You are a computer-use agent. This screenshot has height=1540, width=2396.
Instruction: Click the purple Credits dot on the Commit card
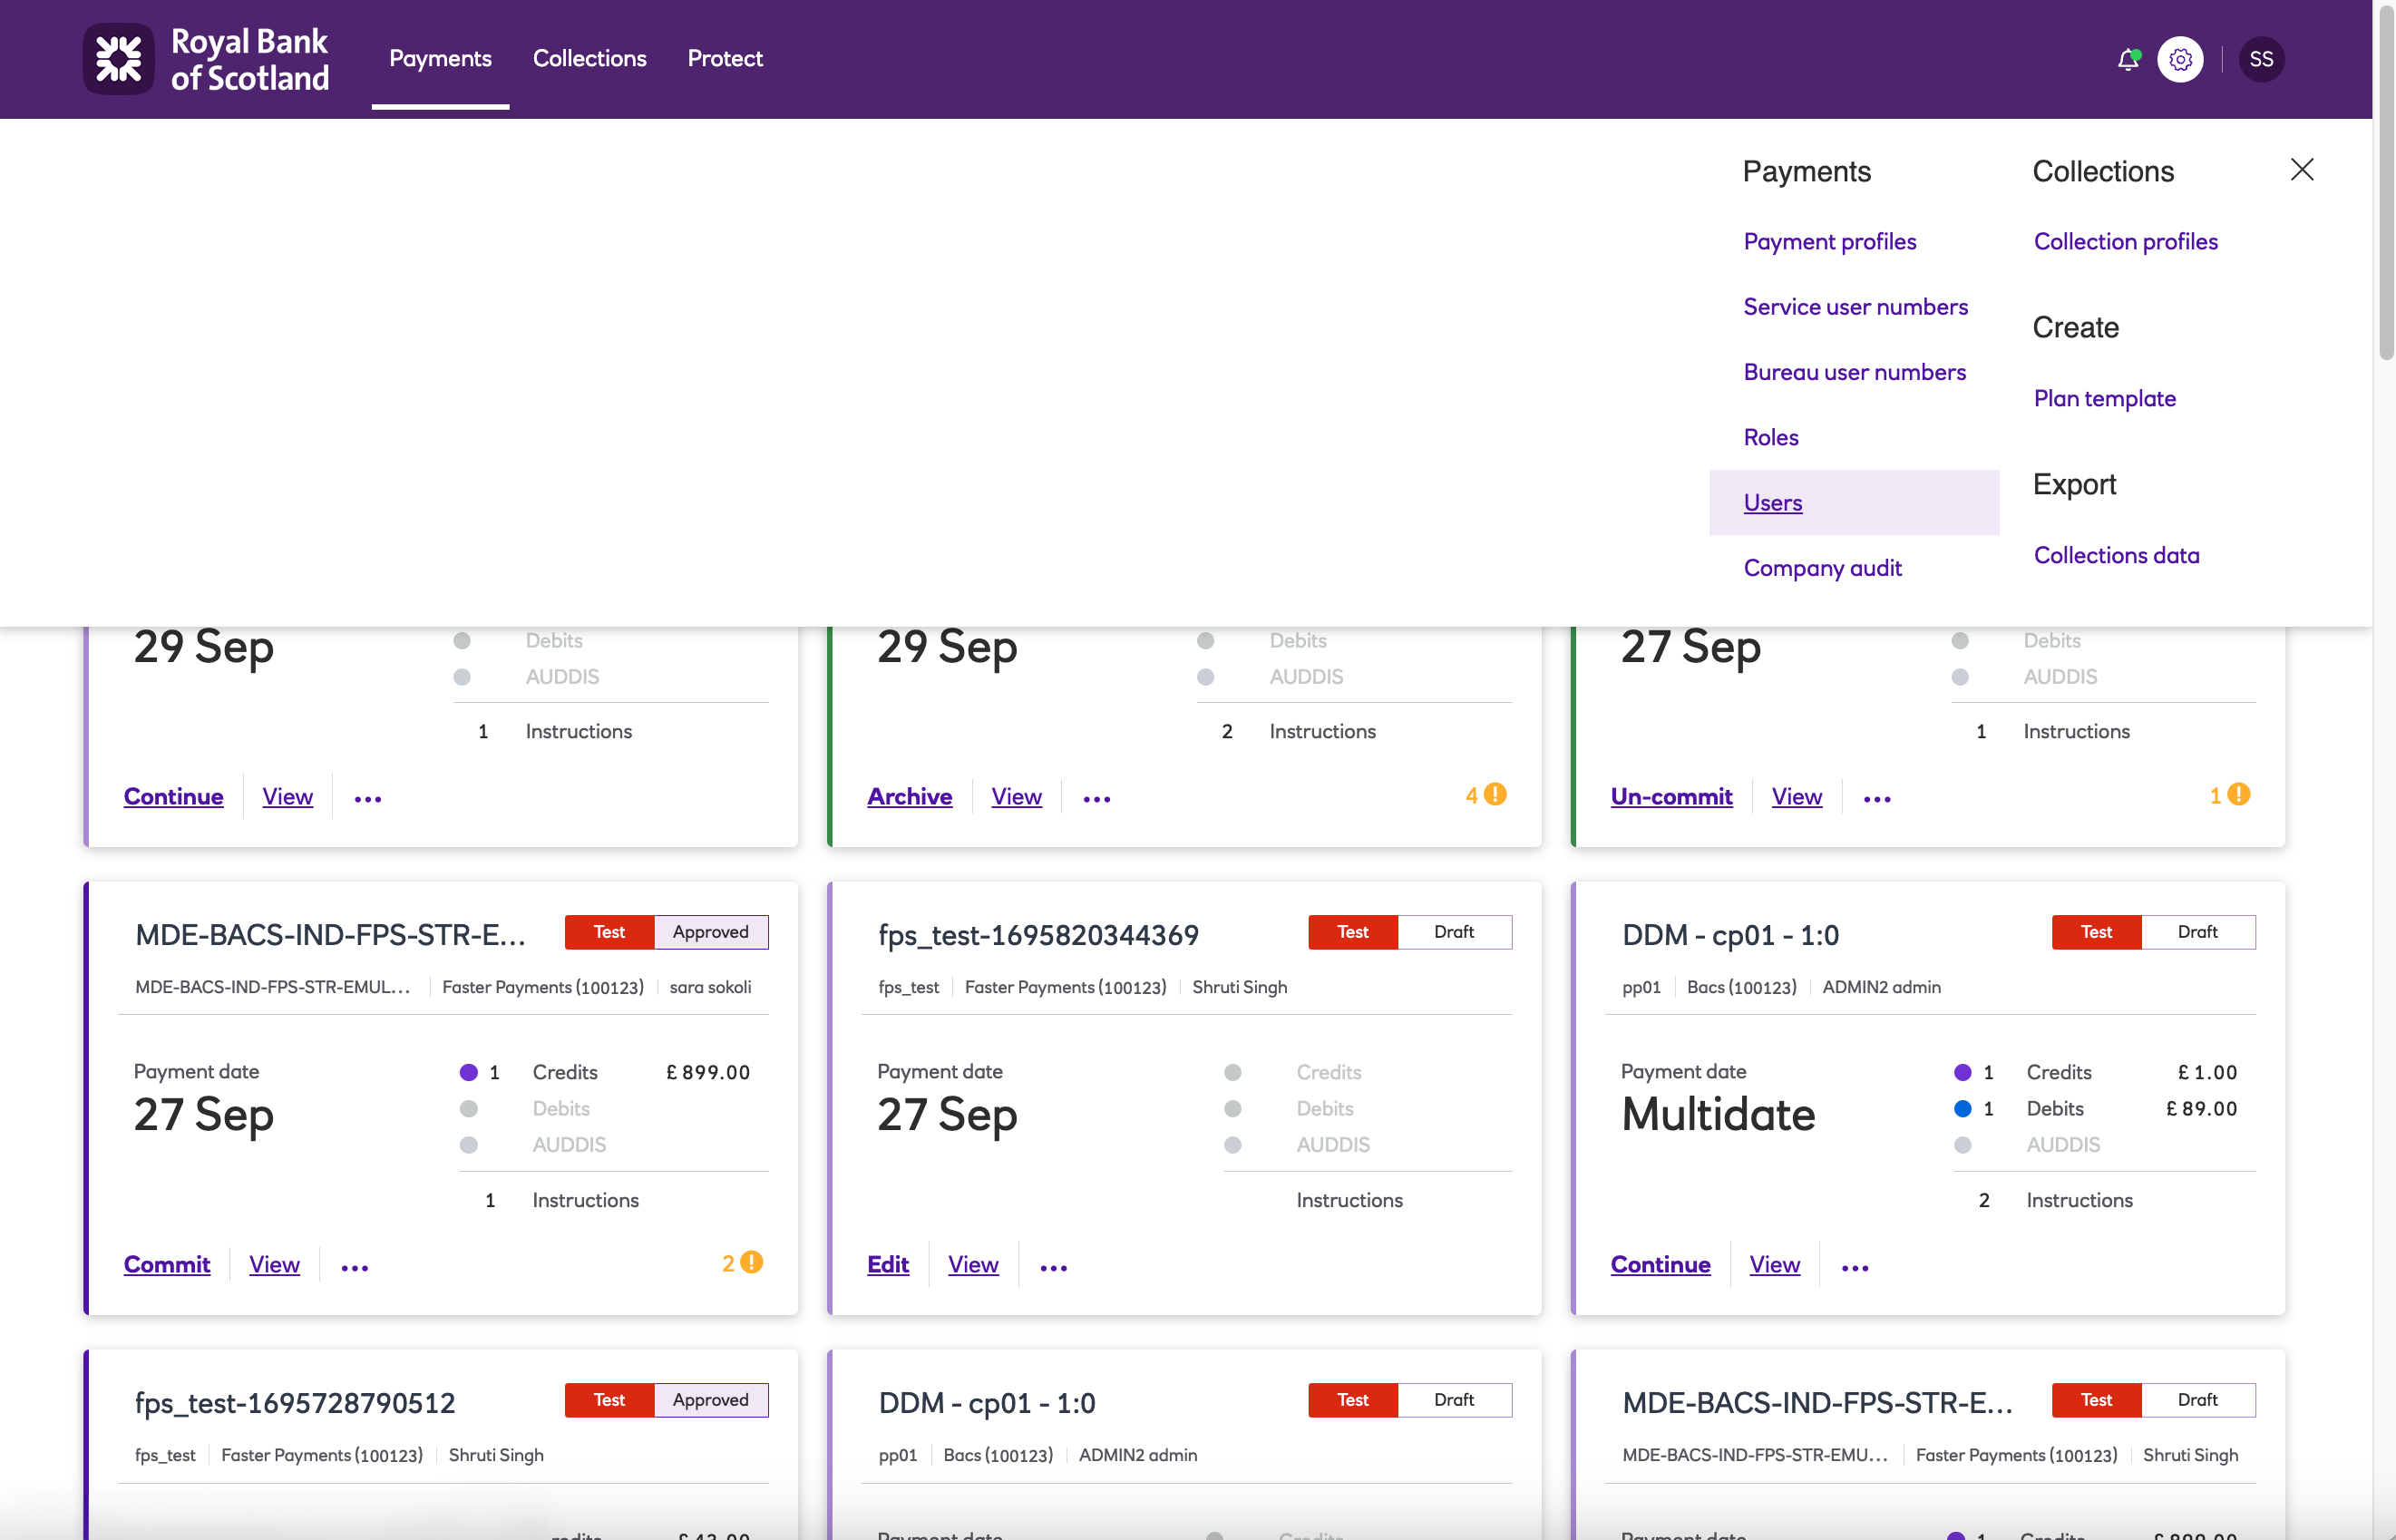click(468, 1072)
